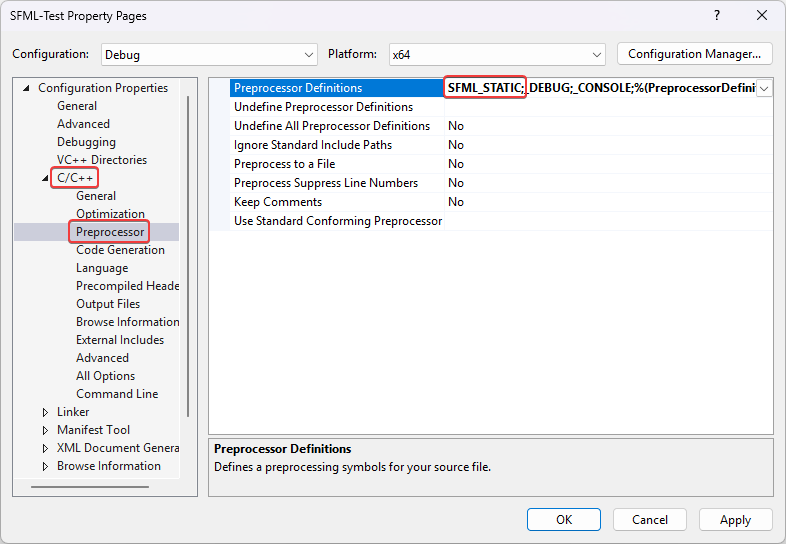The height and width of the screenshot is (544, 786).
Task: Select VC++ Directories in the tree
Action: pyautogui.click(x=101, y=160)
